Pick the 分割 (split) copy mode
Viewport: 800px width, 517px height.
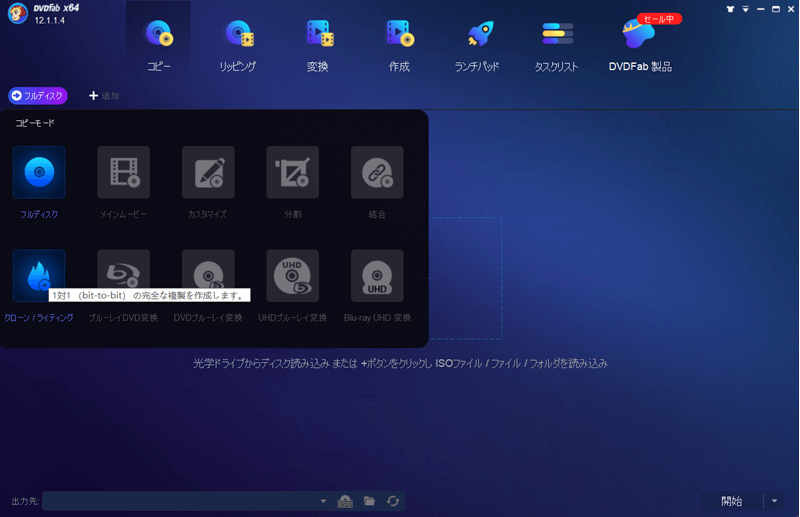coord(292,172)
